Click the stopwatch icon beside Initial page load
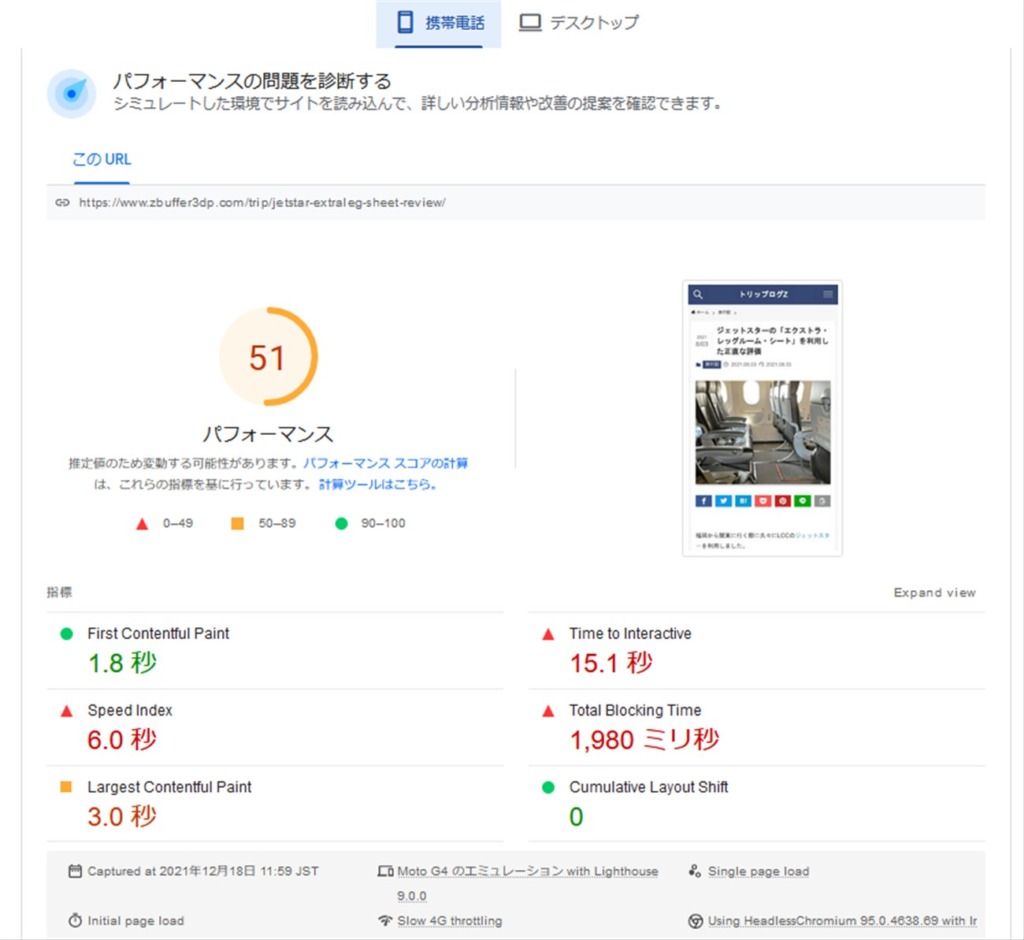 (75, 920)
